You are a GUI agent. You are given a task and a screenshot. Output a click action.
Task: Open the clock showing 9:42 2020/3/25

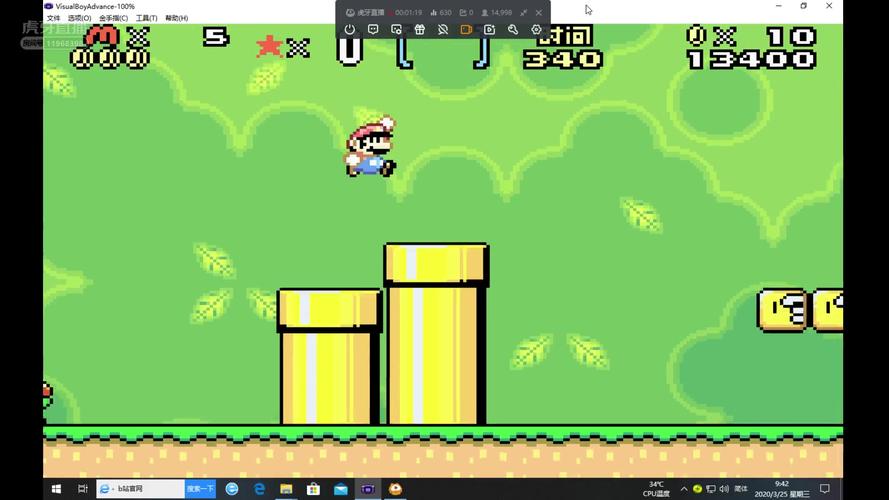click(782, 489)
